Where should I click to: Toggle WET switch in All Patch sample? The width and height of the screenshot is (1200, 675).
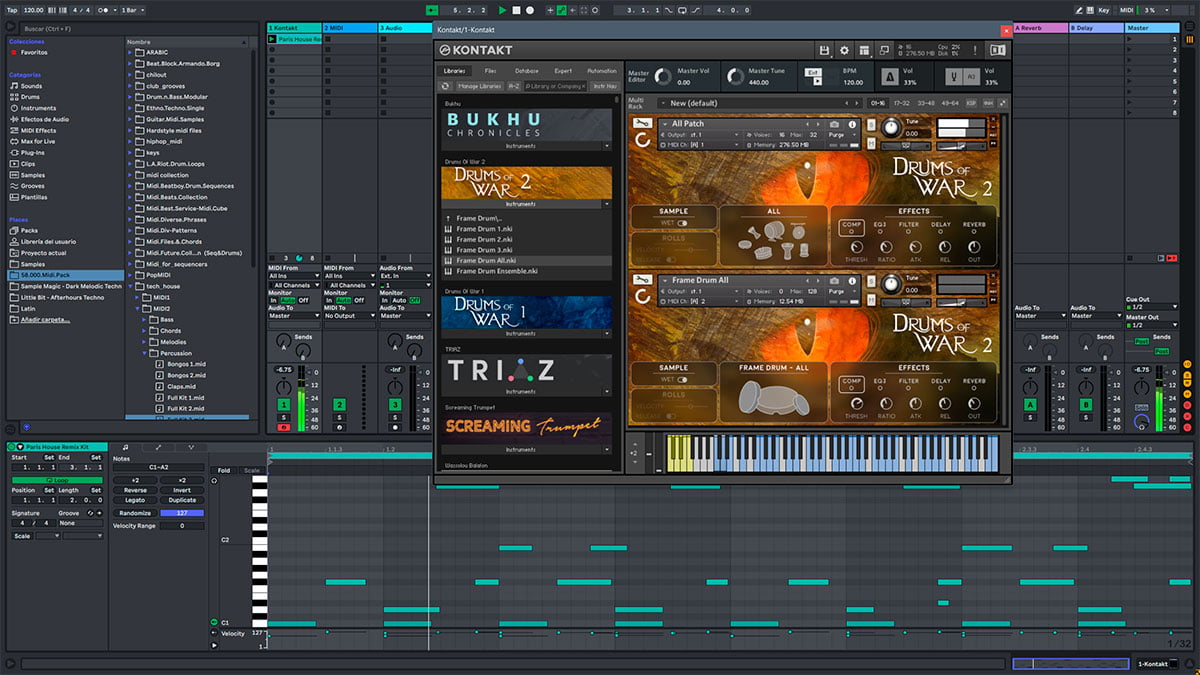(x=683, y=223)
